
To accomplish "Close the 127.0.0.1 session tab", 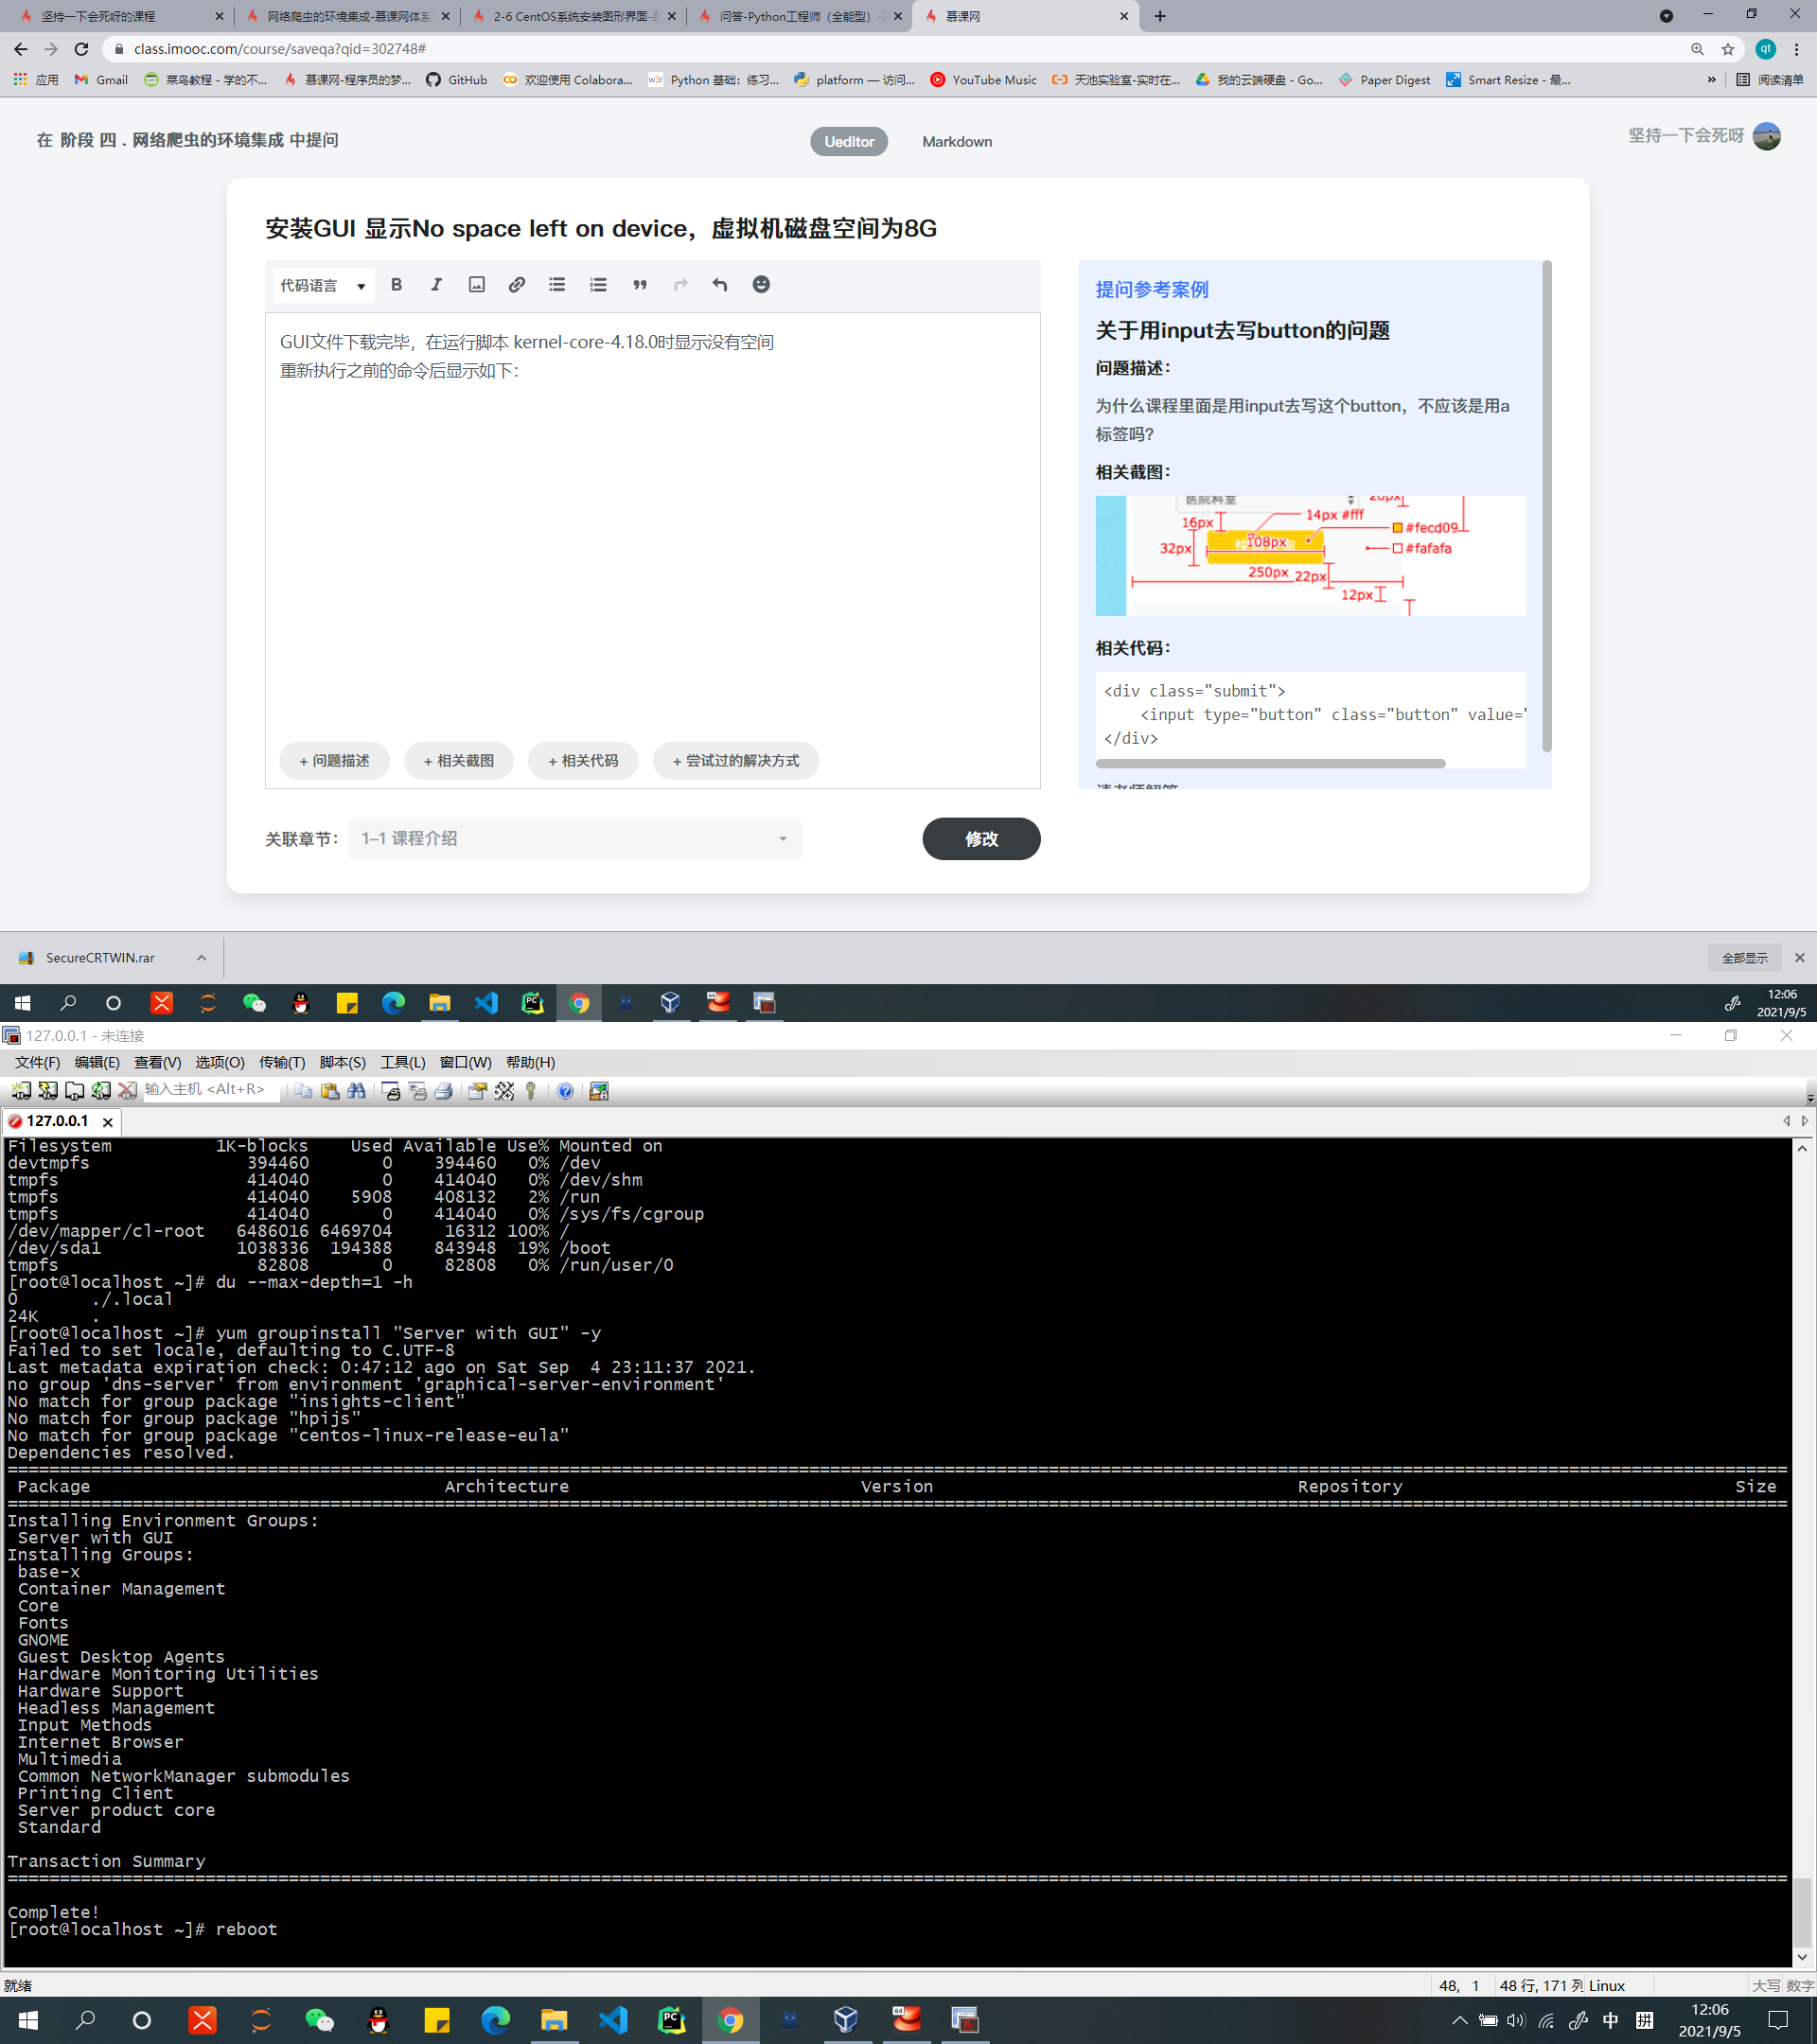I will 108,1122.
